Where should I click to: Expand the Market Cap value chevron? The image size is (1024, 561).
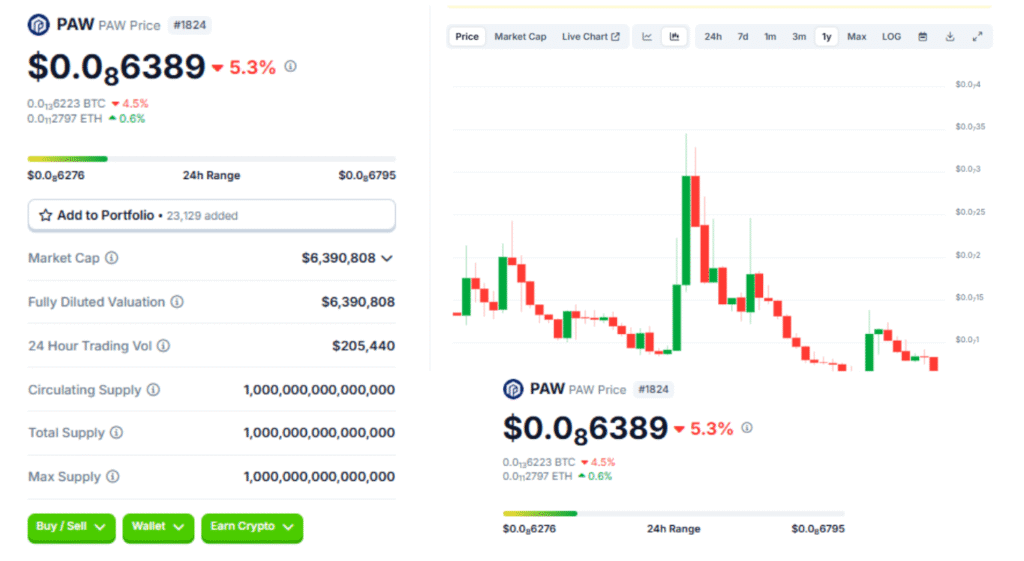click(387, 258)
